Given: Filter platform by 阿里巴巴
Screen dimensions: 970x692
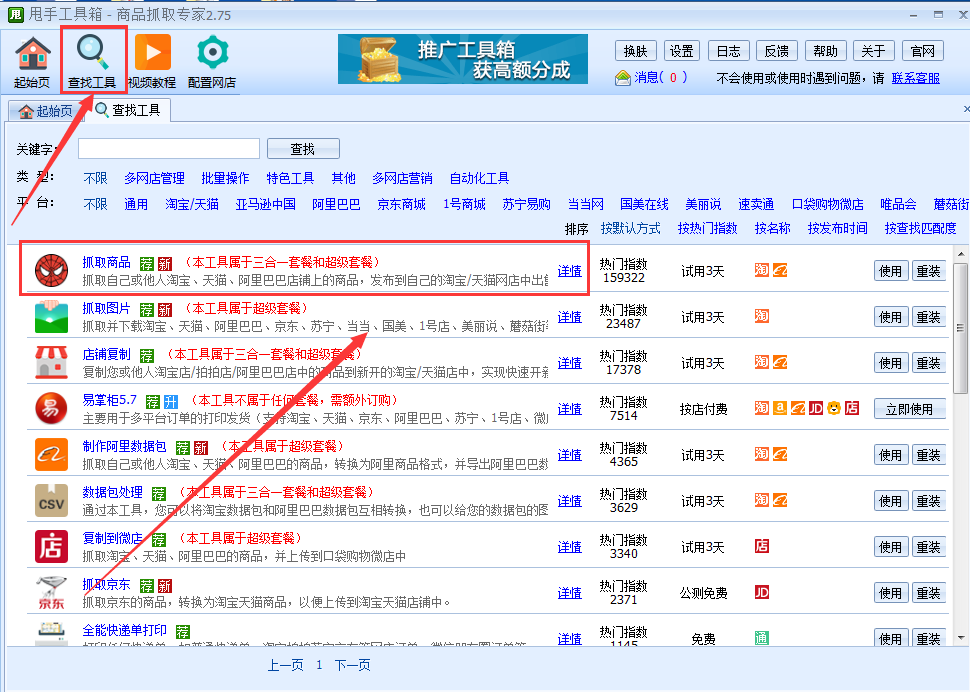Looking at the screenshot, I should 336,205.
